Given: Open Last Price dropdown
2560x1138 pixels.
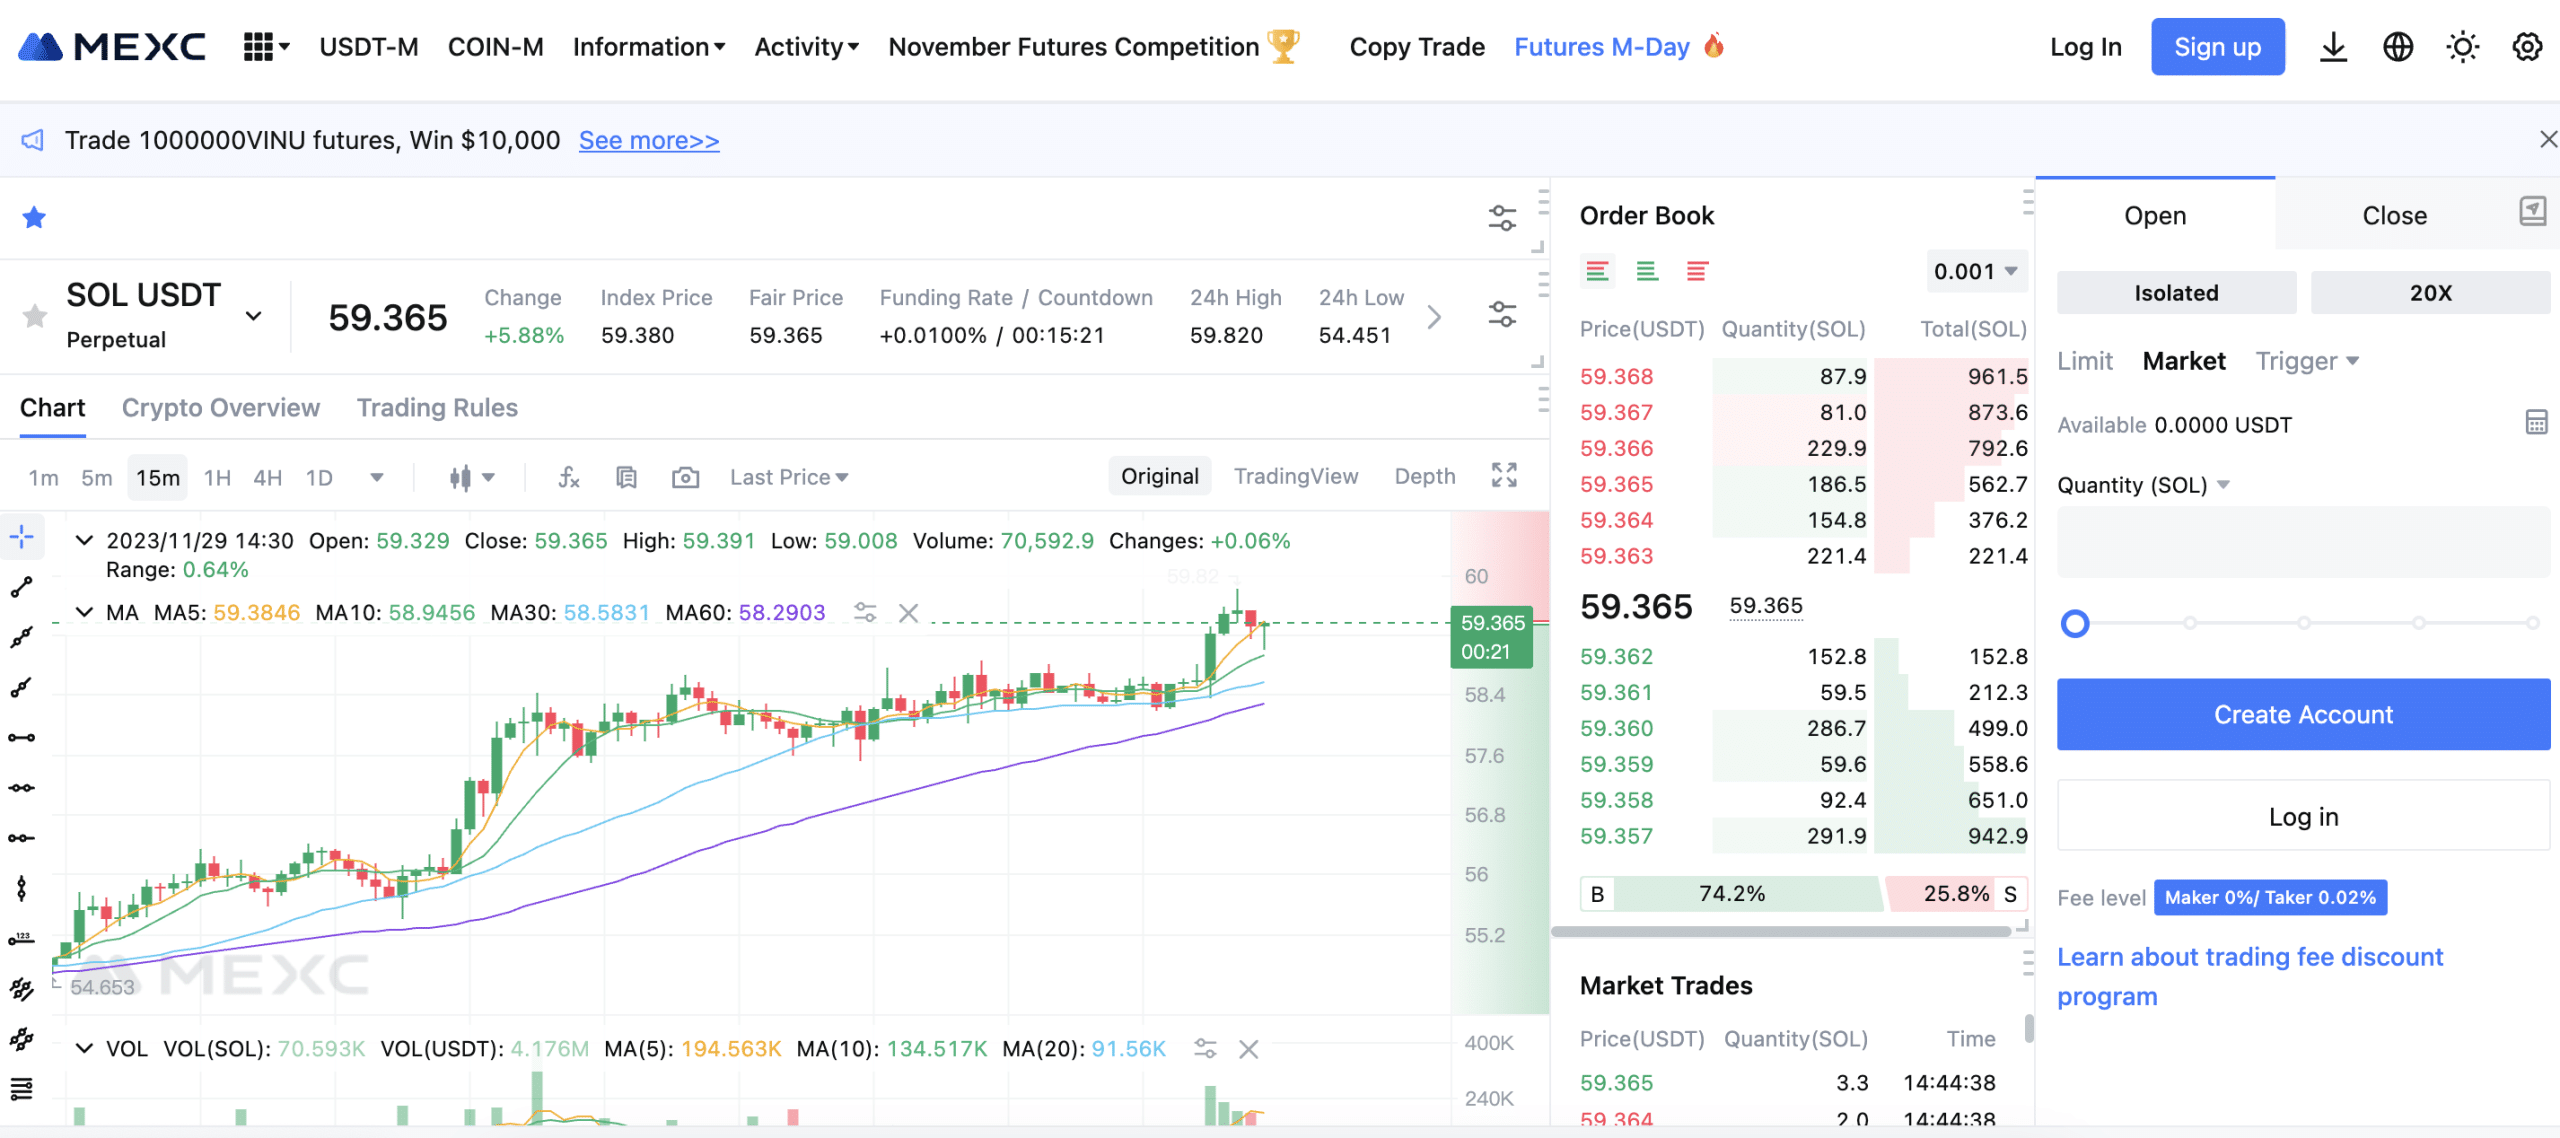Looking at the screenshot, I should (x=789, y=478).
